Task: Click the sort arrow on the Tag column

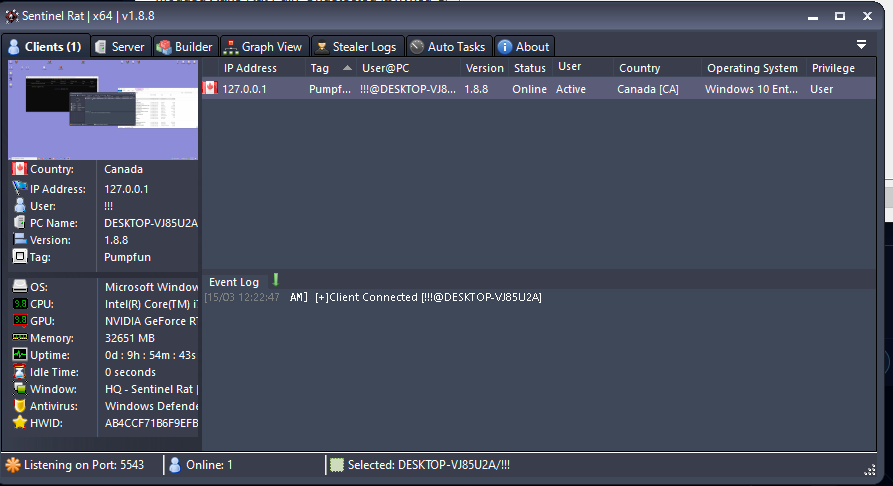Action: point(347,68)
